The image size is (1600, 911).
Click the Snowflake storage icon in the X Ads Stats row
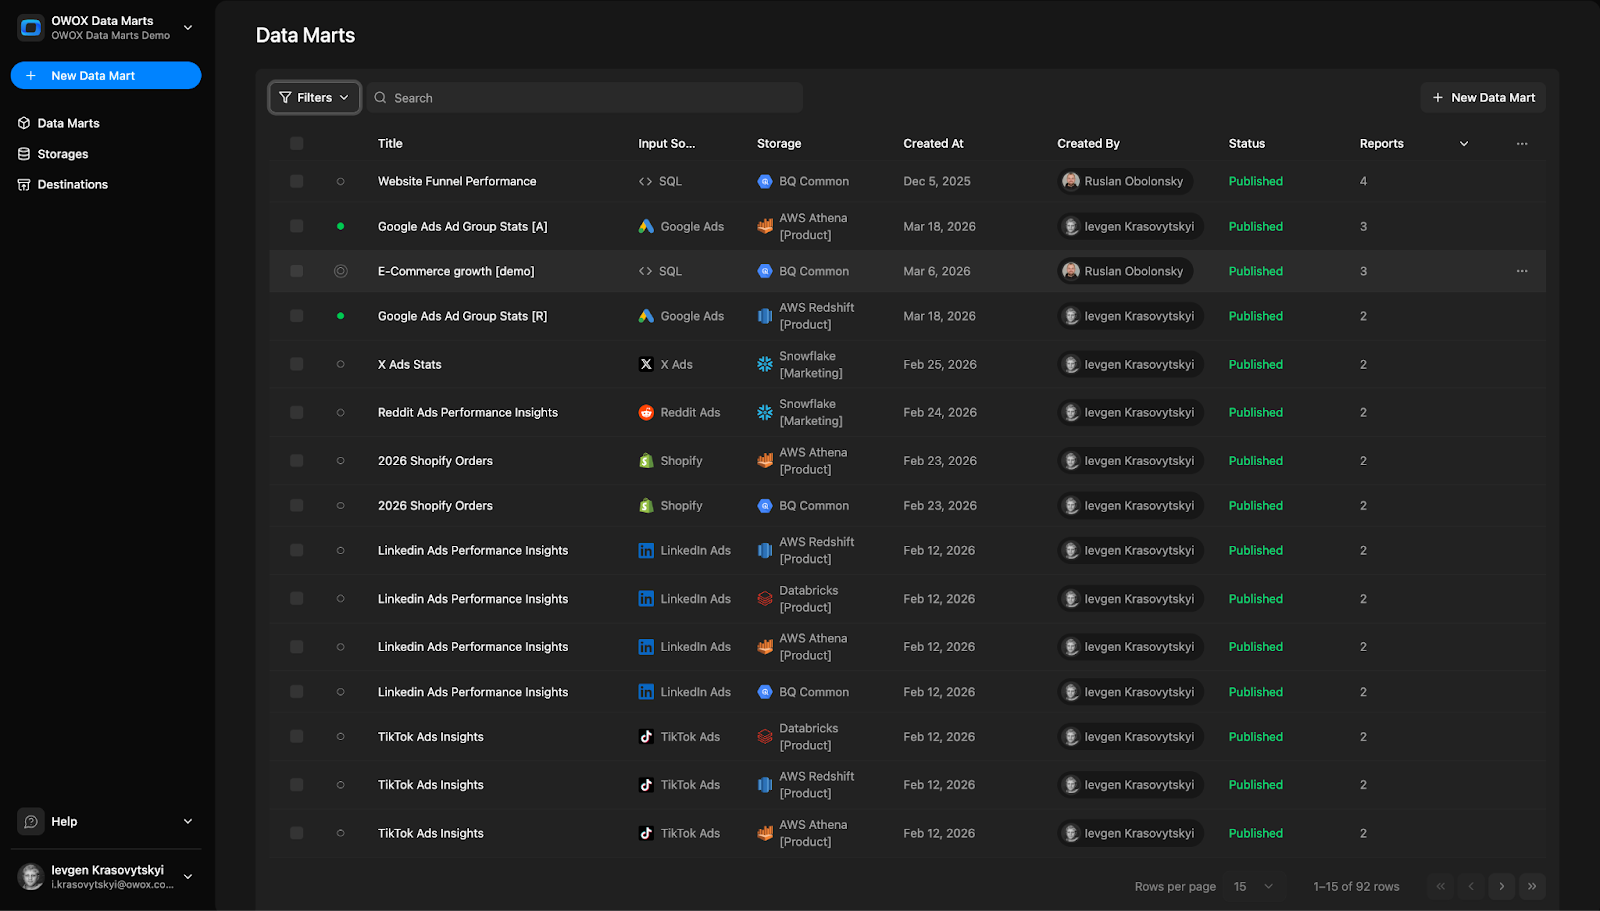tap(765, 364)
